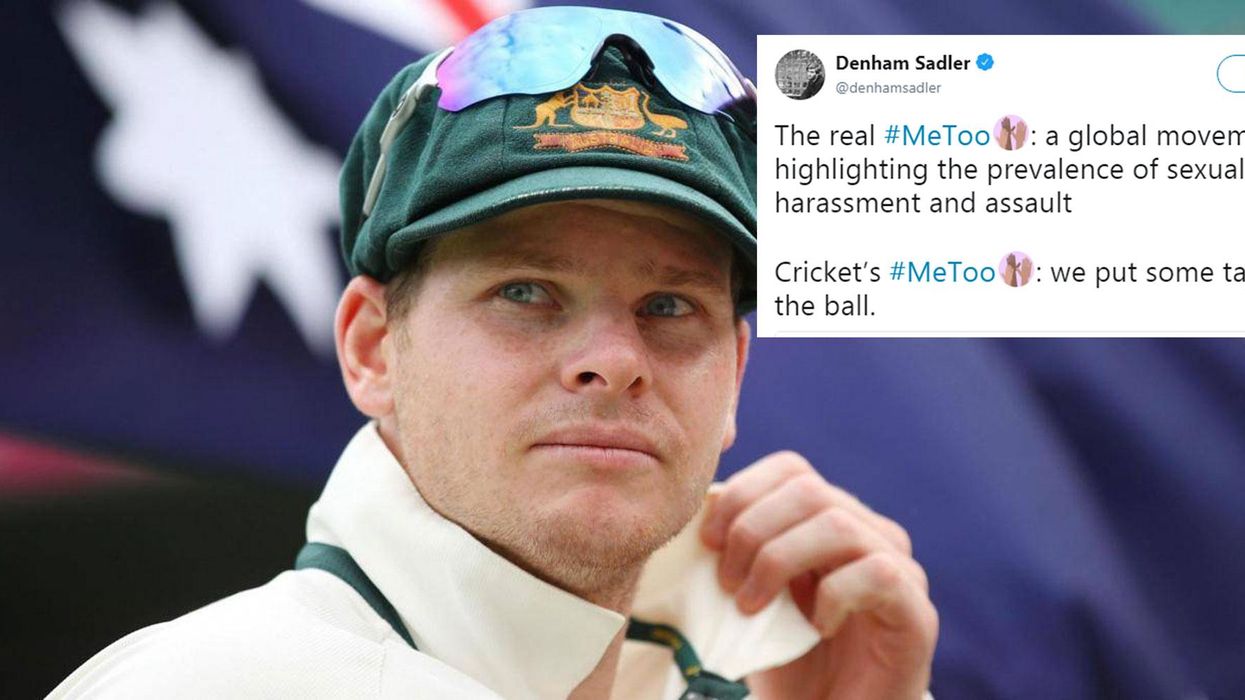
Task: Open the Cricket's #MeToo hashtag link
Action: (x=942, y=272)
